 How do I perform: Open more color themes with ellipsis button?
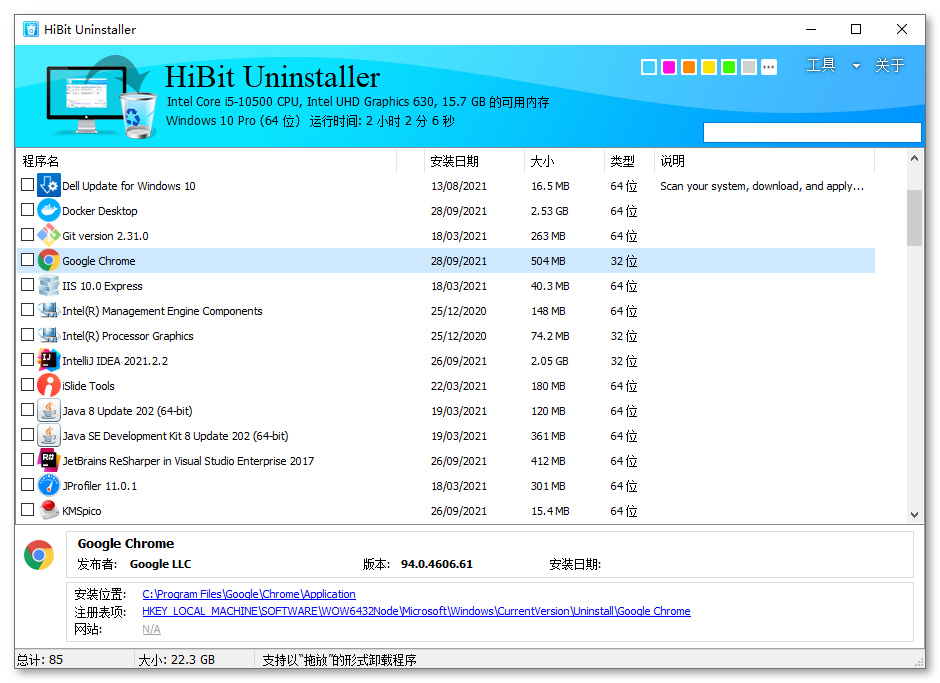(x=769, y=67)
